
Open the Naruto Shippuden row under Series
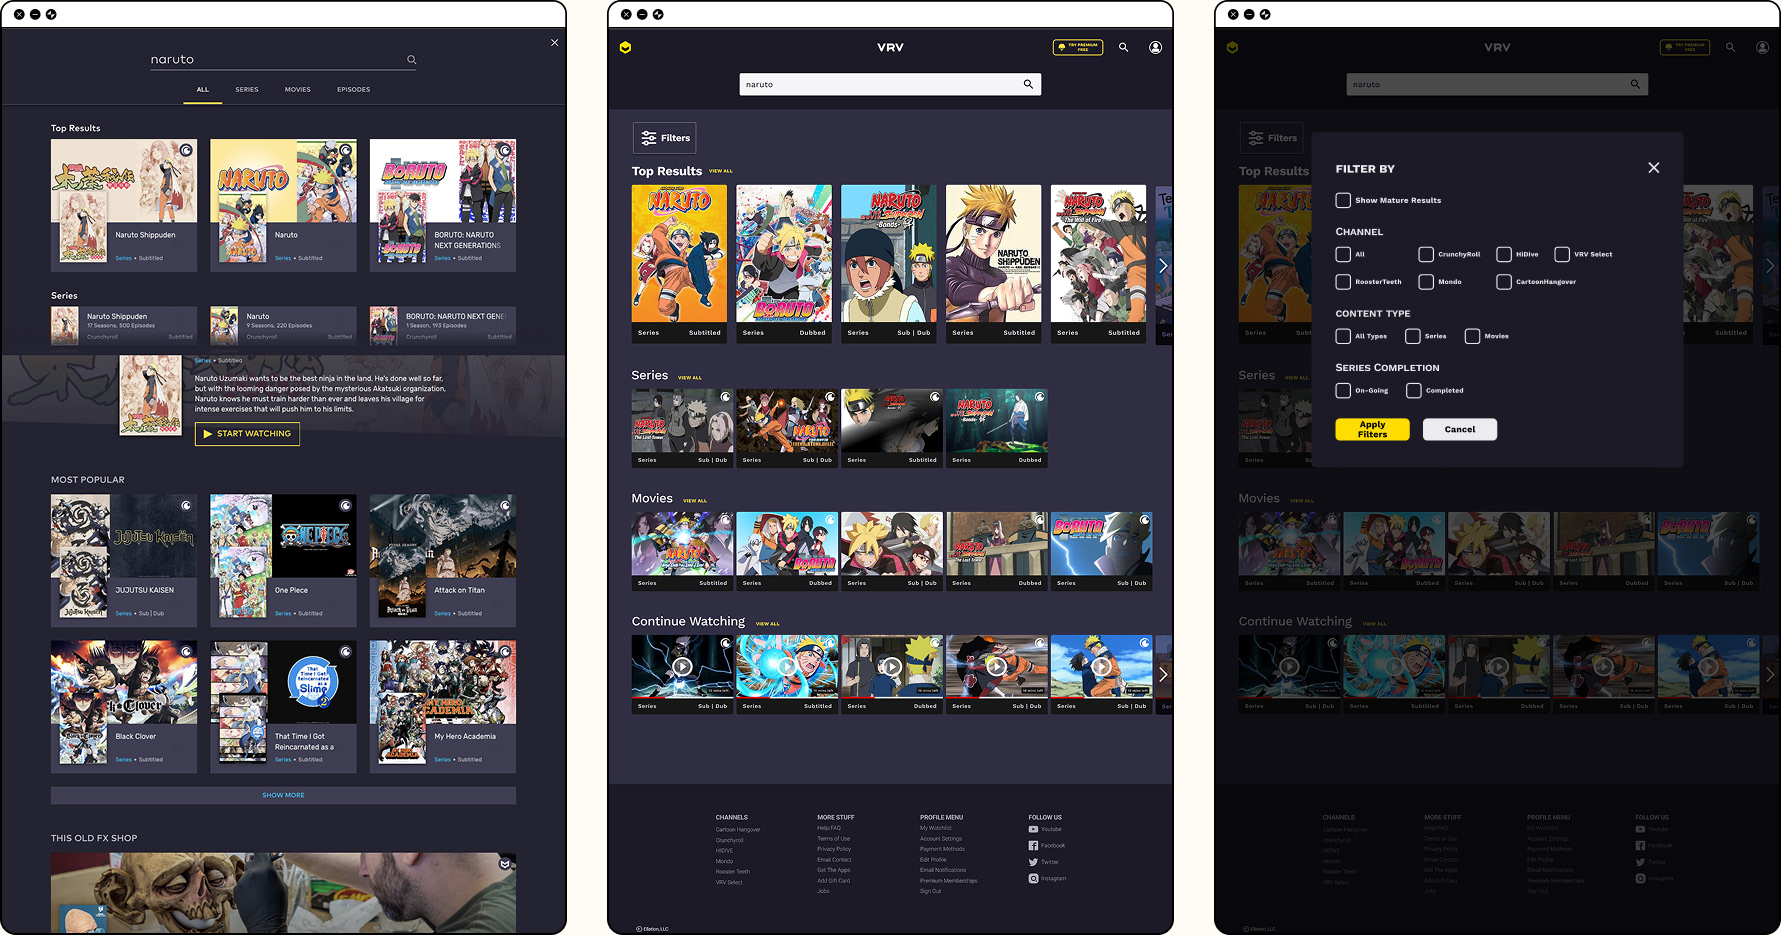pos(124,325)
